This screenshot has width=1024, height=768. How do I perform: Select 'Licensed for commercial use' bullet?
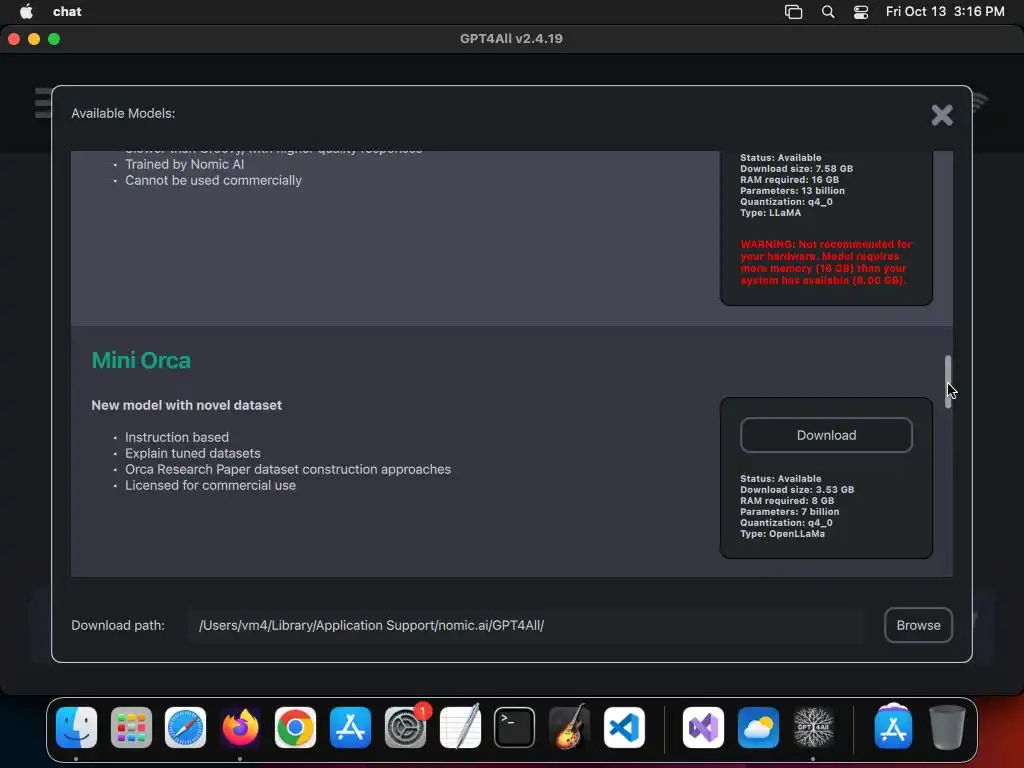(x=210, y=485)
